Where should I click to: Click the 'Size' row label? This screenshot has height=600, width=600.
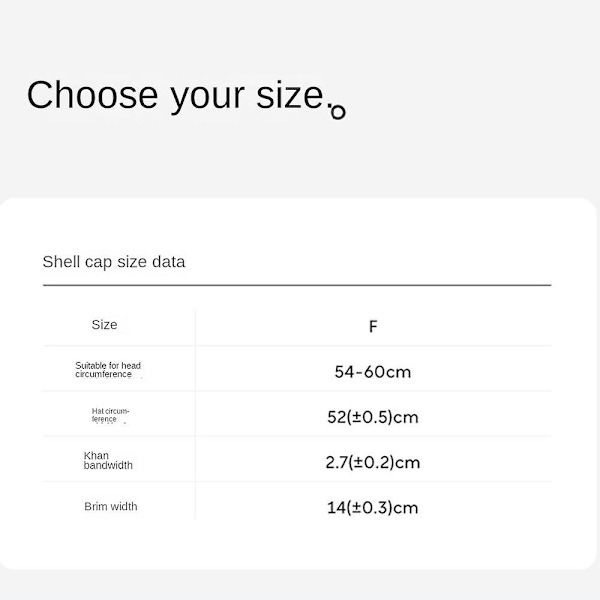pyautogui.click(x=104, y=324)
